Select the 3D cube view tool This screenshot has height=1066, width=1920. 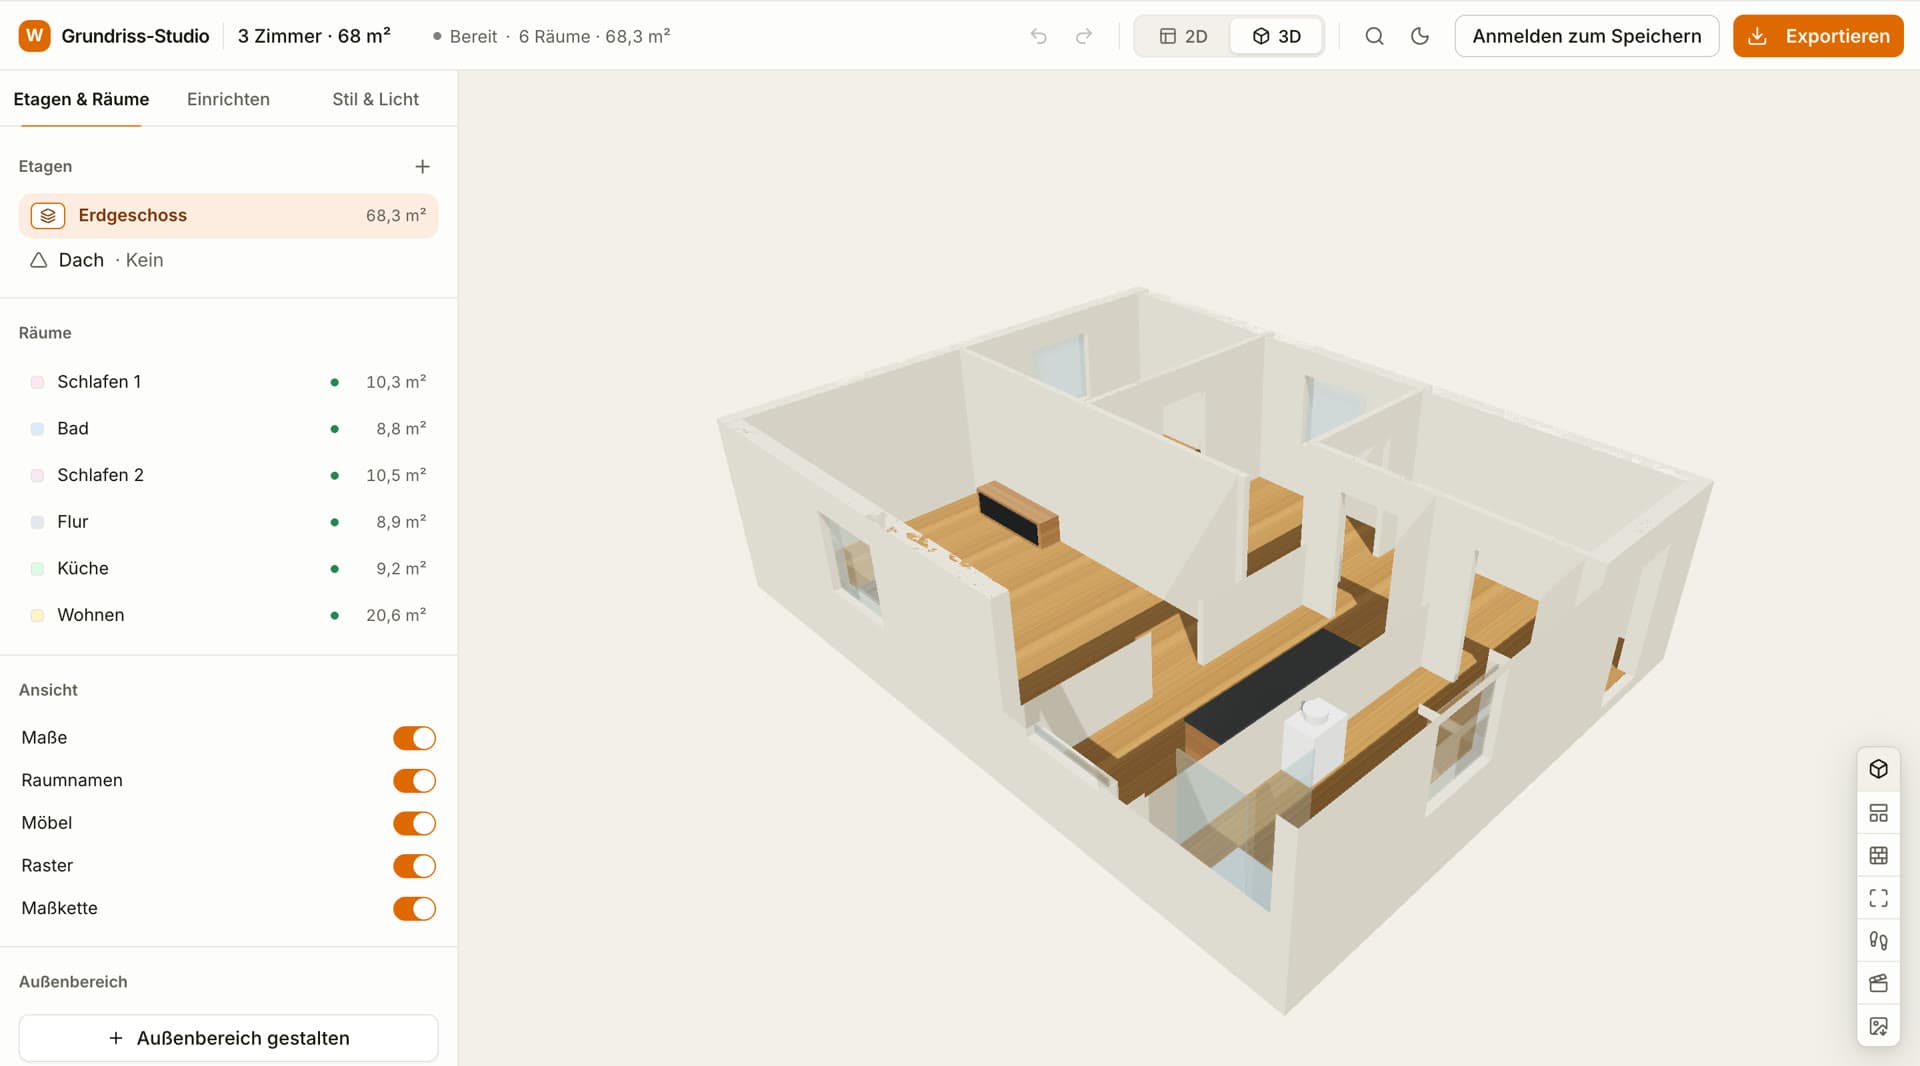point(1879,769)
